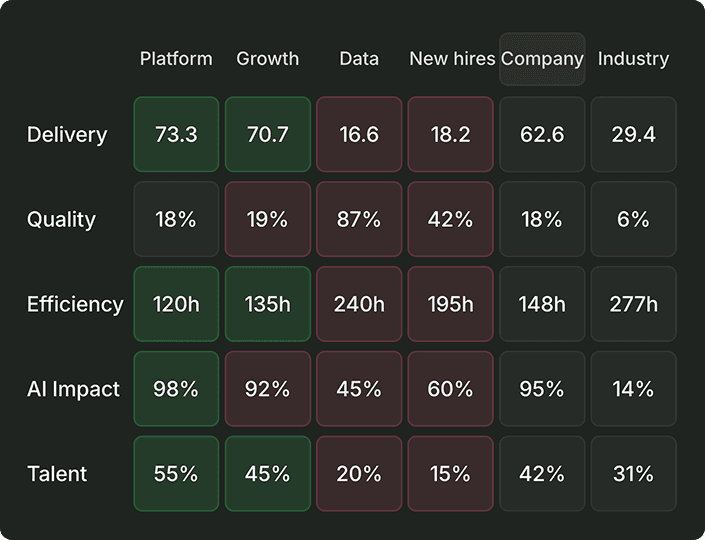
Task: Click the Delivery row label
Action: pos(67,134)
